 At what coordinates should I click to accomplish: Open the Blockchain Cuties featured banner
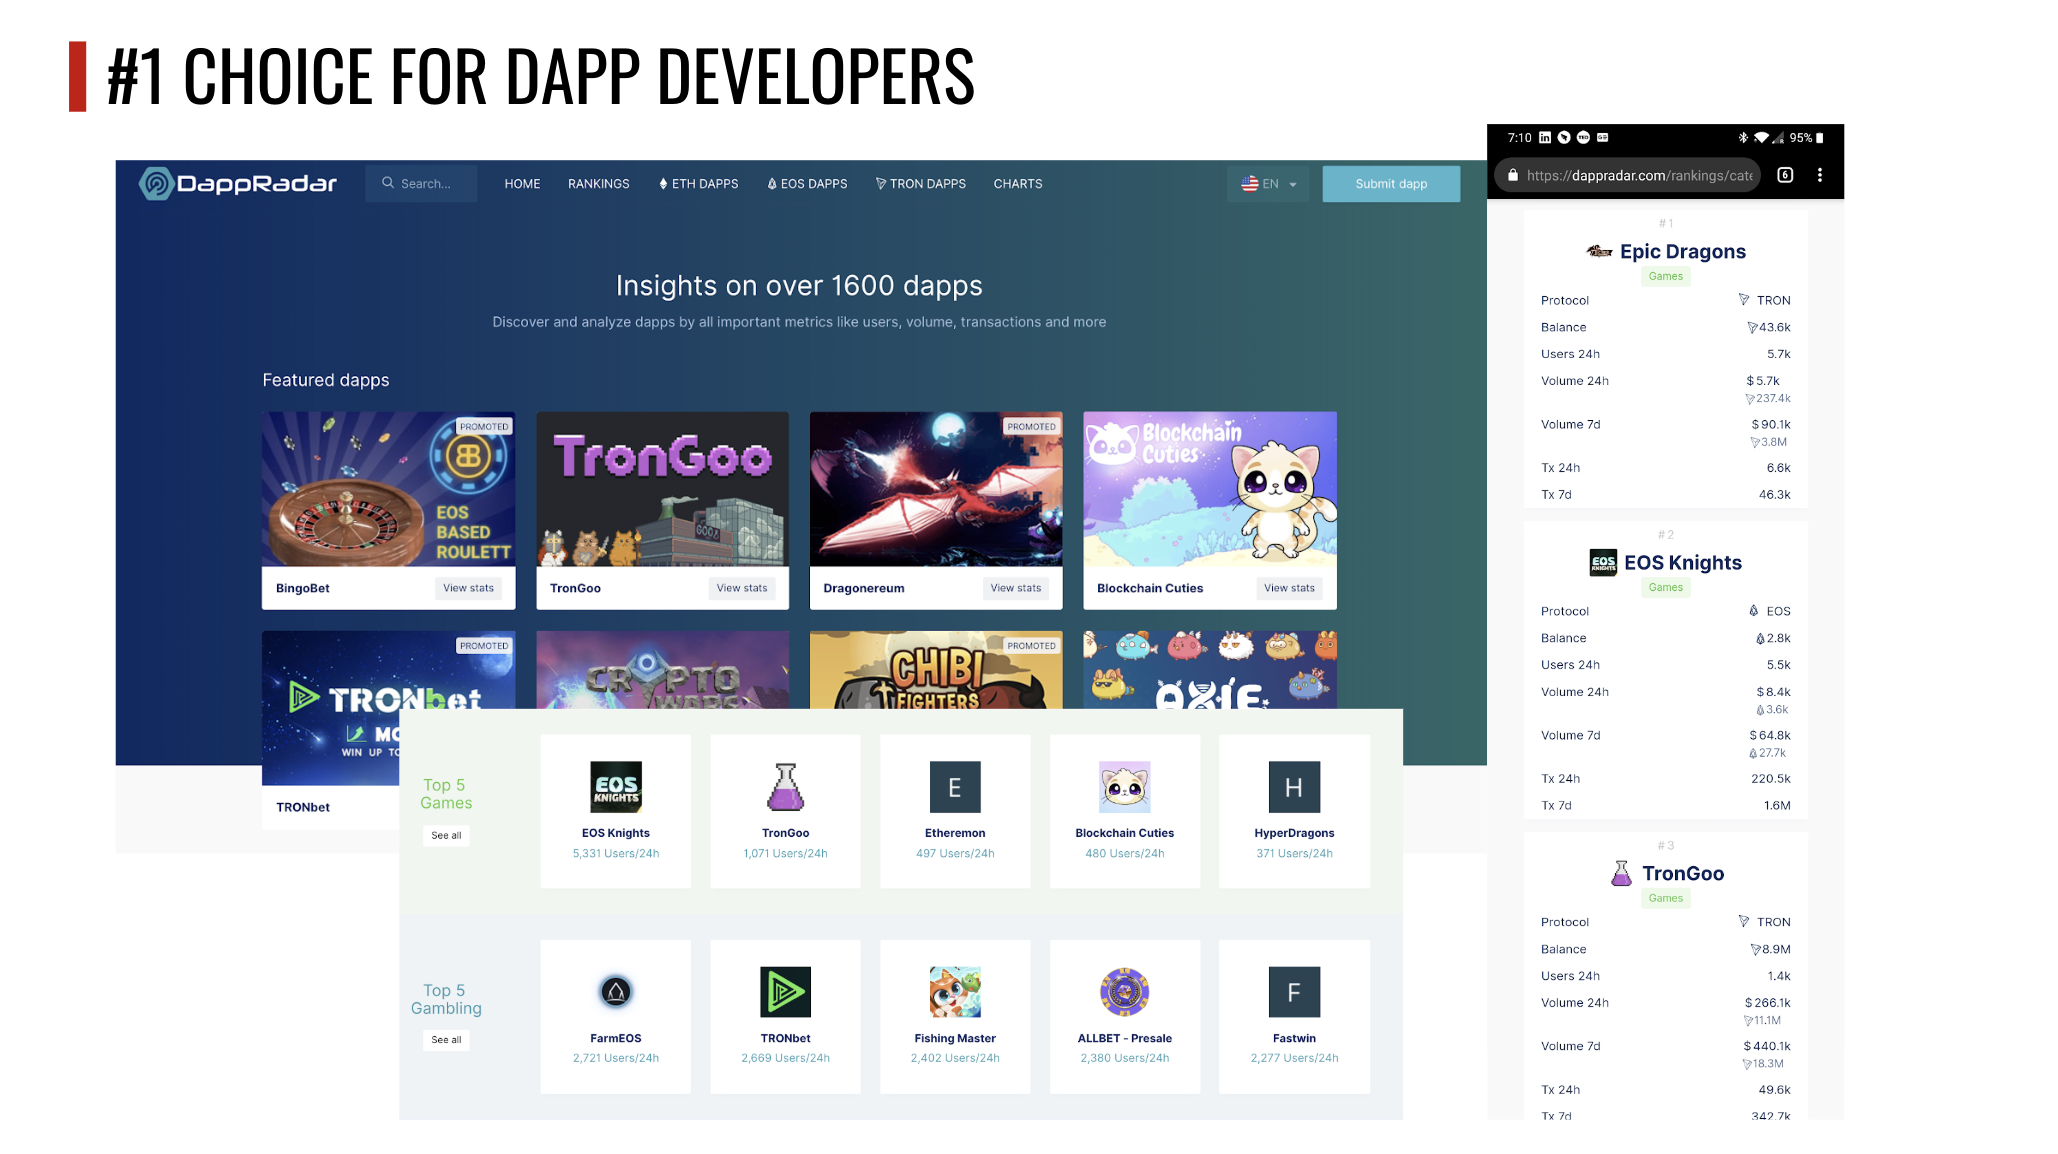tap(1210, 489)
